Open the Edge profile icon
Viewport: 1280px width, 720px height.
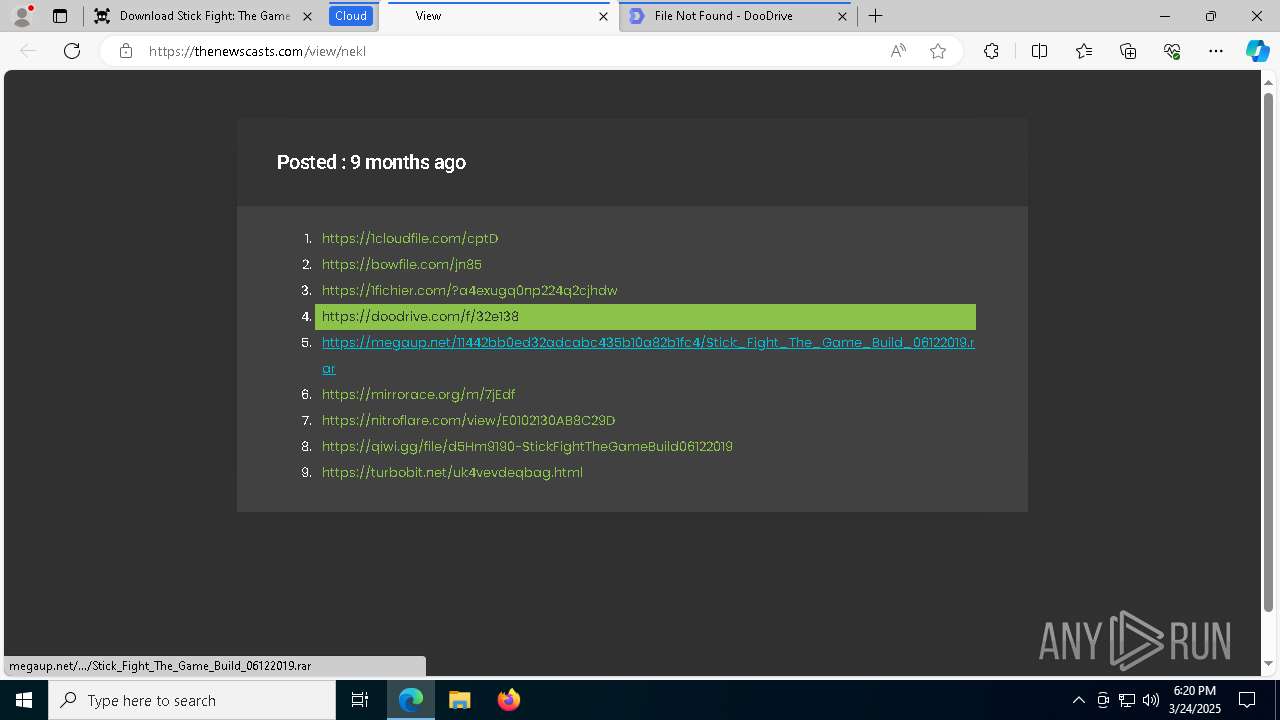click(22, 16)
